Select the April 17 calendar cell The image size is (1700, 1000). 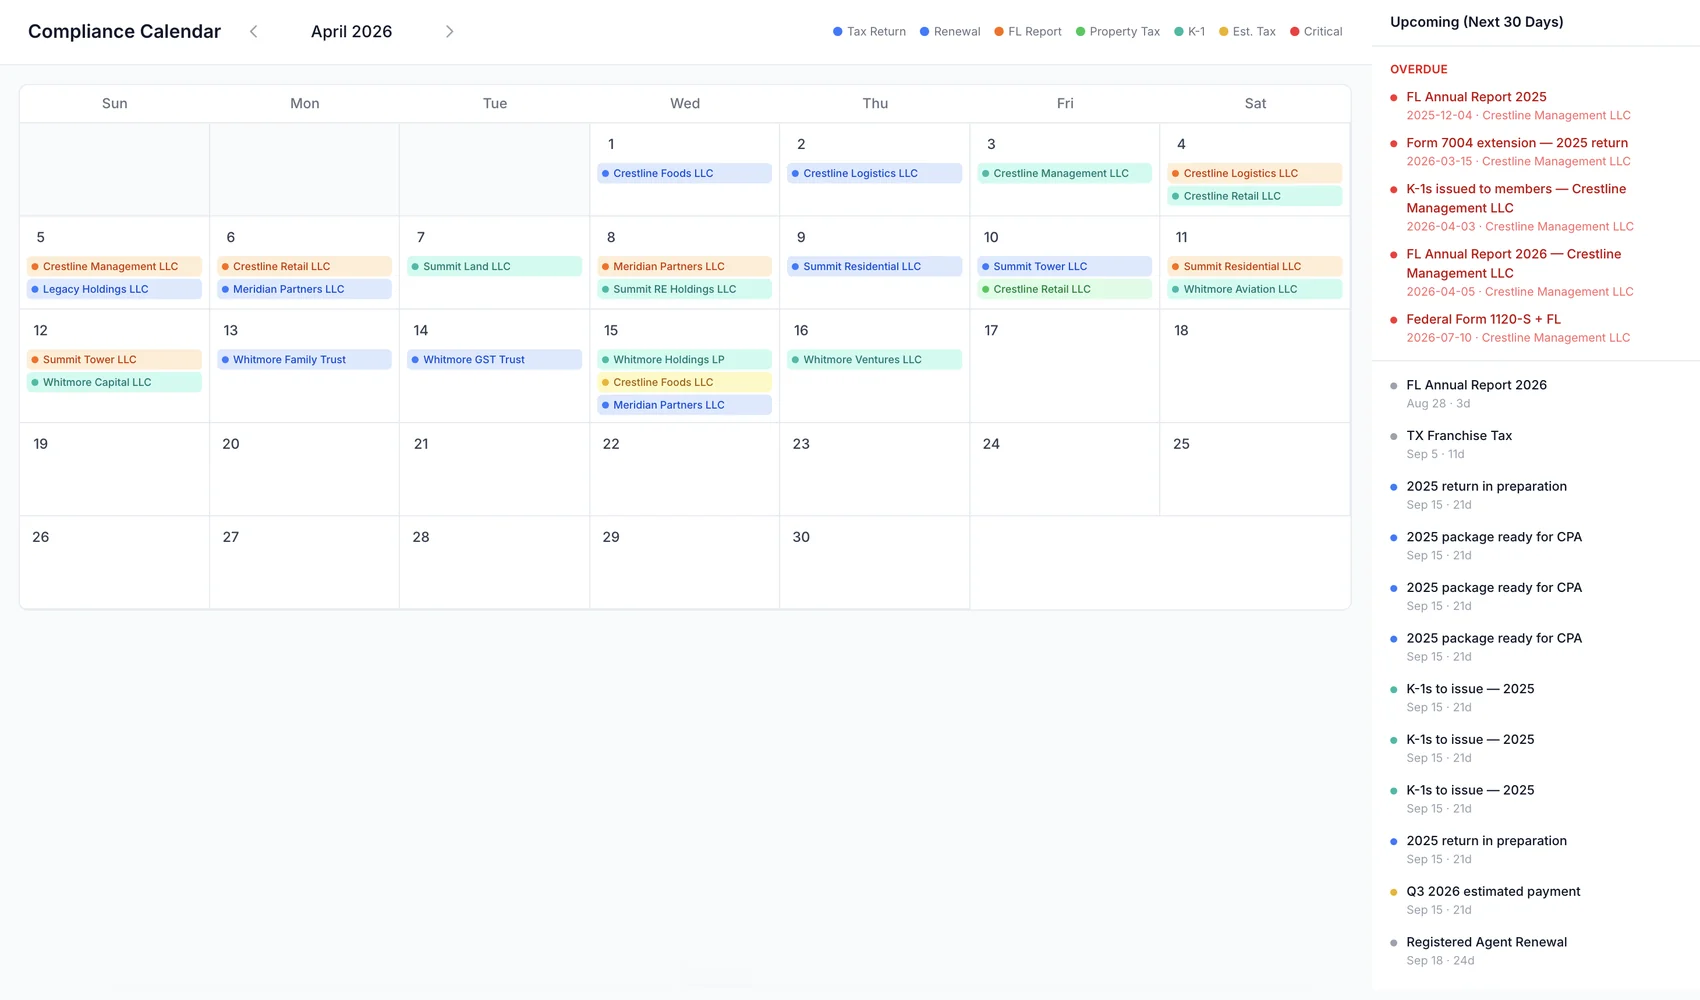(x=1064, y=366)
